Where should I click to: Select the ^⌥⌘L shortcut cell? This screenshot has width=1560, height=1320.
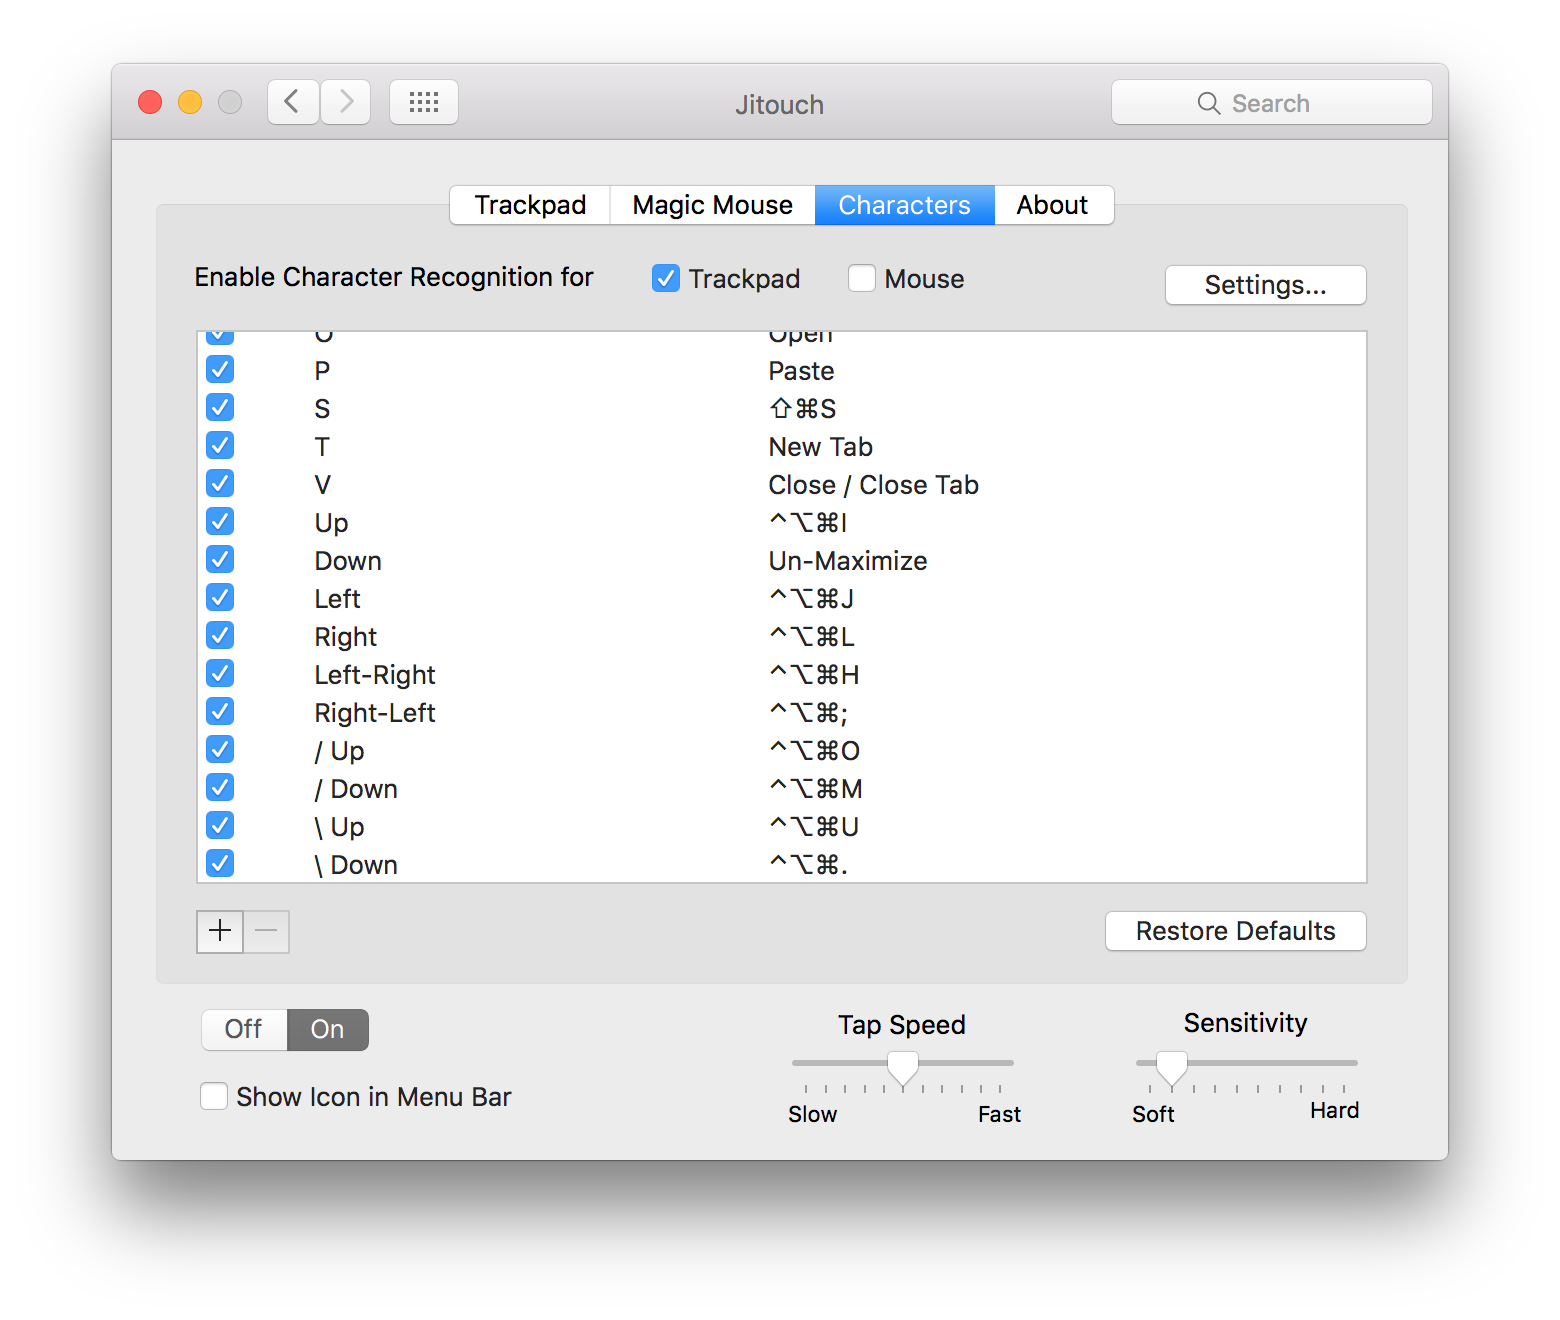click(x=811, y=637)
